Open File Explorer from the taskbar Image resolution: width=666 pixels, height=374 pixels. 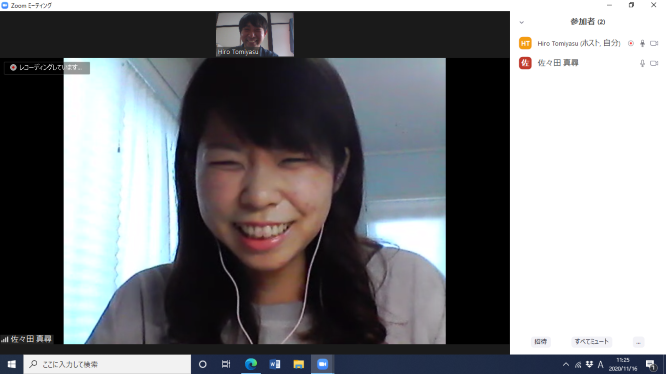coord(299,364)
